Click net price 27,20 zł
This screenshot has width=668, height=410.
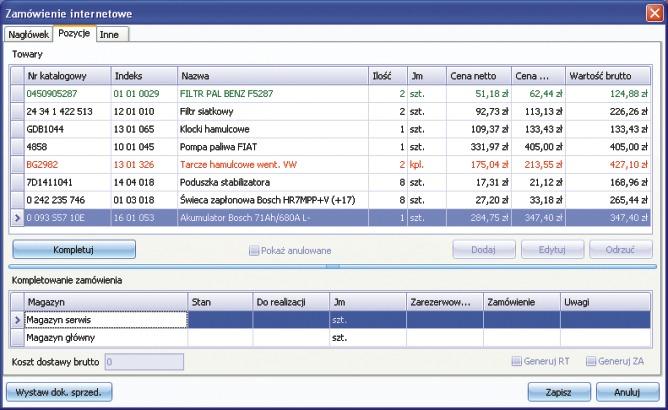(x=492, y=200)
